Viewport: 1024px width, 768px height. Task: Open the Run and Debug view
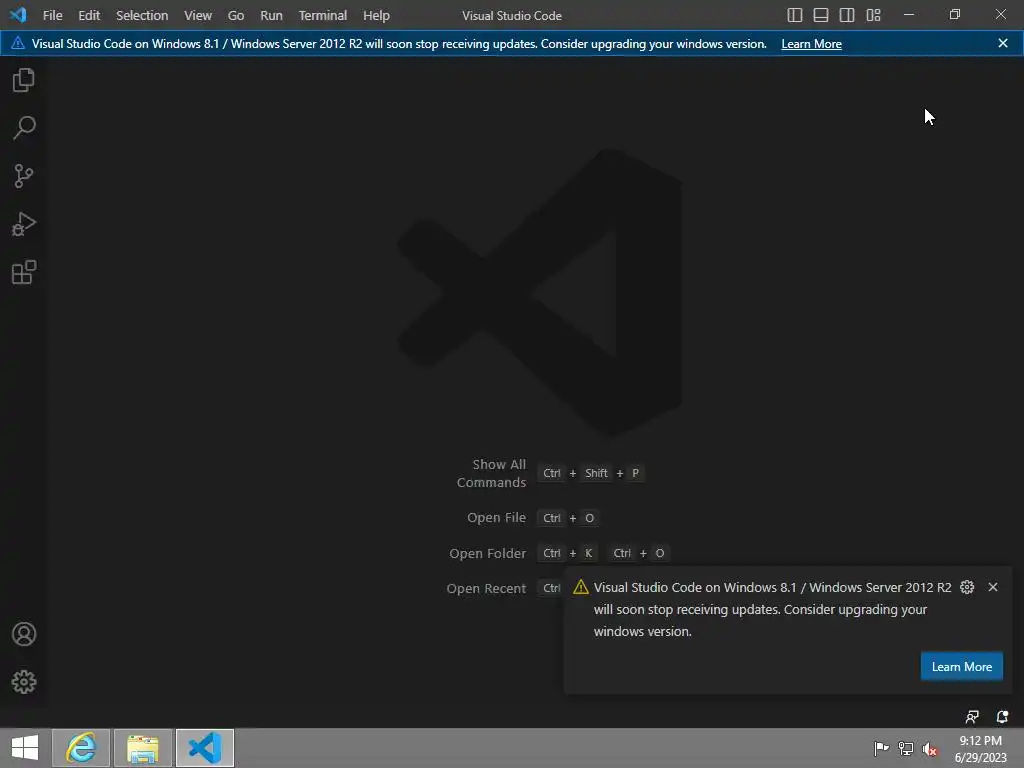tap(24, 224)
